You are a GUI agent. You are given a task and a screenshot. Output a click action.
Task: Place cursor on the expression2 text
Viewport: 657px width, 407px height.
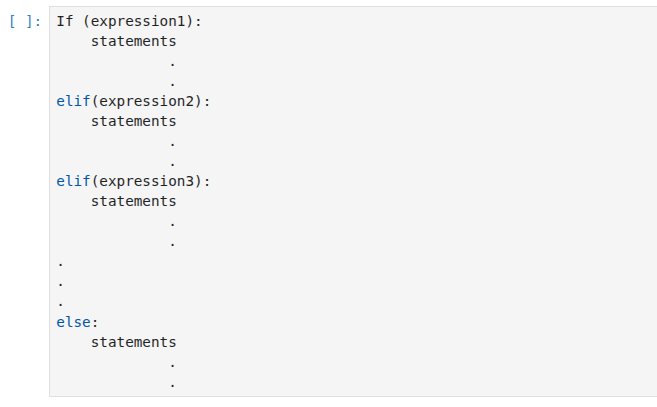tap(147, 101)
